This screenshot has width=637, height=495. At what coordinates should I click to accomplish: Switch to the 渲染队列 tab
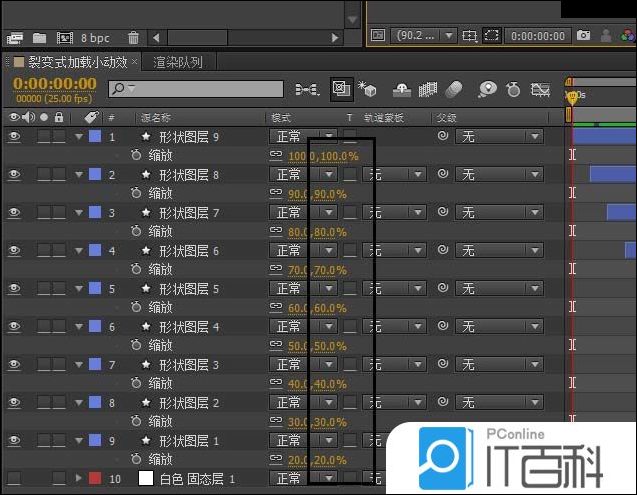177,62
